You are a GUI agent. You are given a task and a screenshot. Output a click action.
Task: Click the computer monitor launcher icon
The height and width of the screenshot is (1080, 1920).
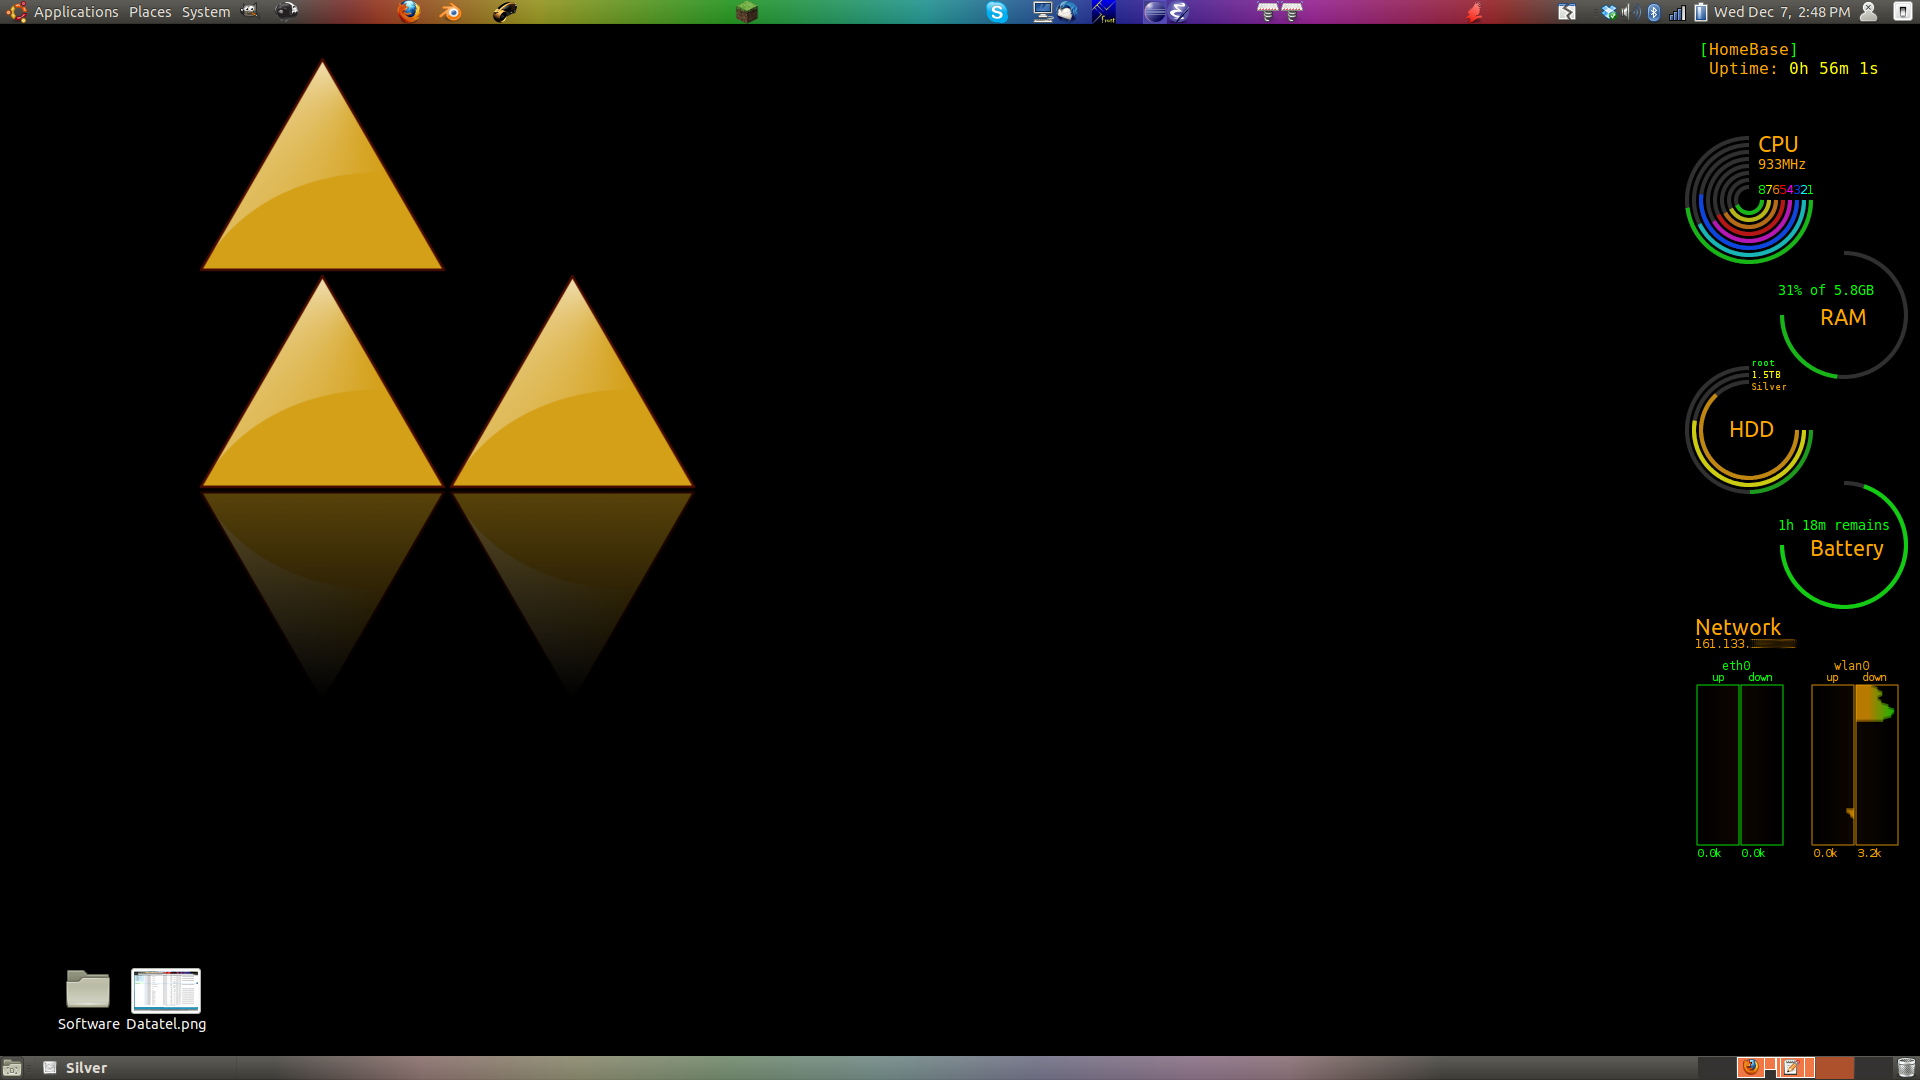[1043, 12]
